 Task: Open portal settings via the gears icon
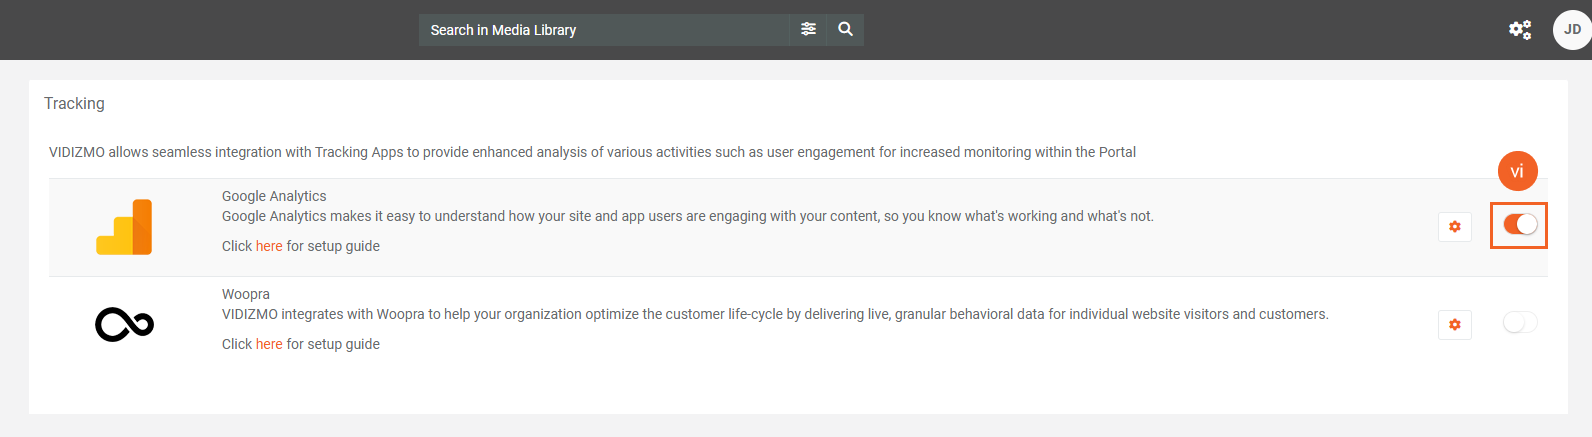(x=1520, y=30)
